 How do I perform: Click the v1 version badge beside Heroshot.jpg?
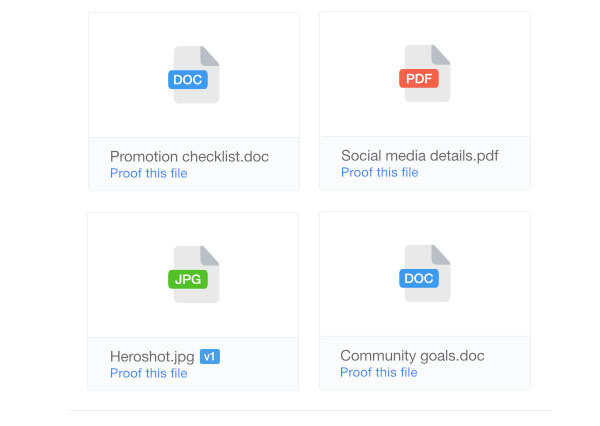(210, 357)
